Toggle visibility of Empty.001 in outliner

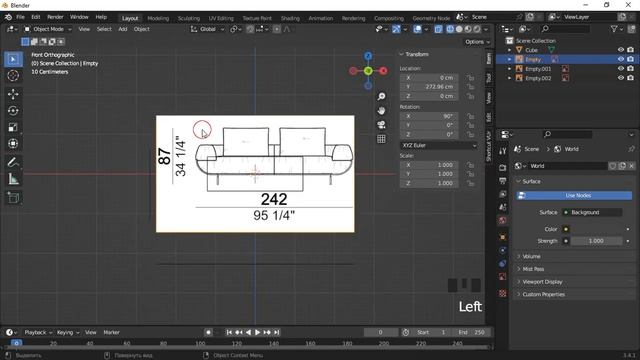tap(621, 69)
